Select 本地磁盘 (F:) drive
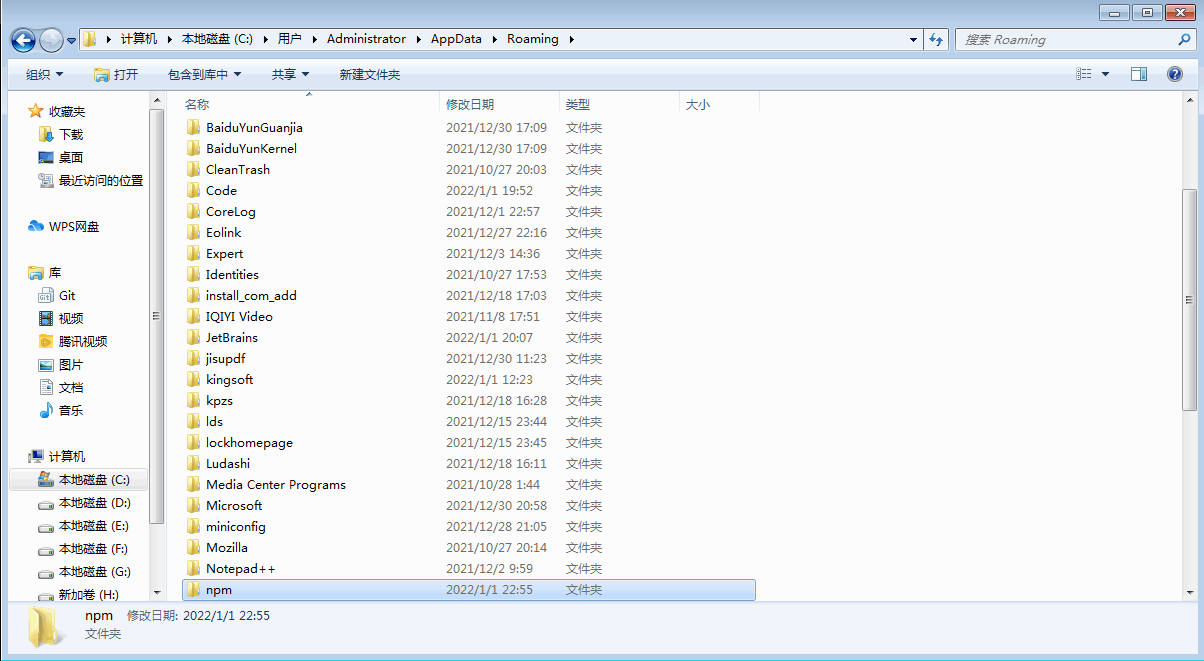This screenshot has height=661, width=1204. tap(94, 549)
